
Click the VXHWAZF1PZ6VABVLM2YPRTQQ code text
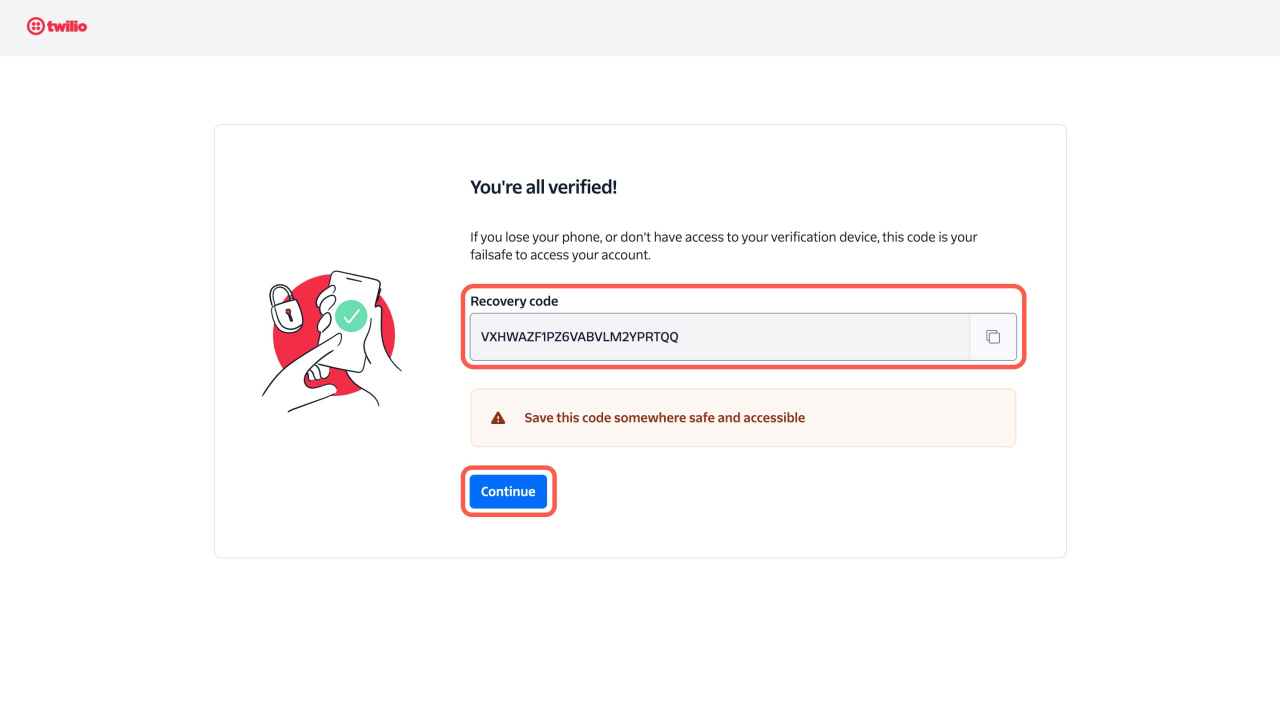click(579, 337)
